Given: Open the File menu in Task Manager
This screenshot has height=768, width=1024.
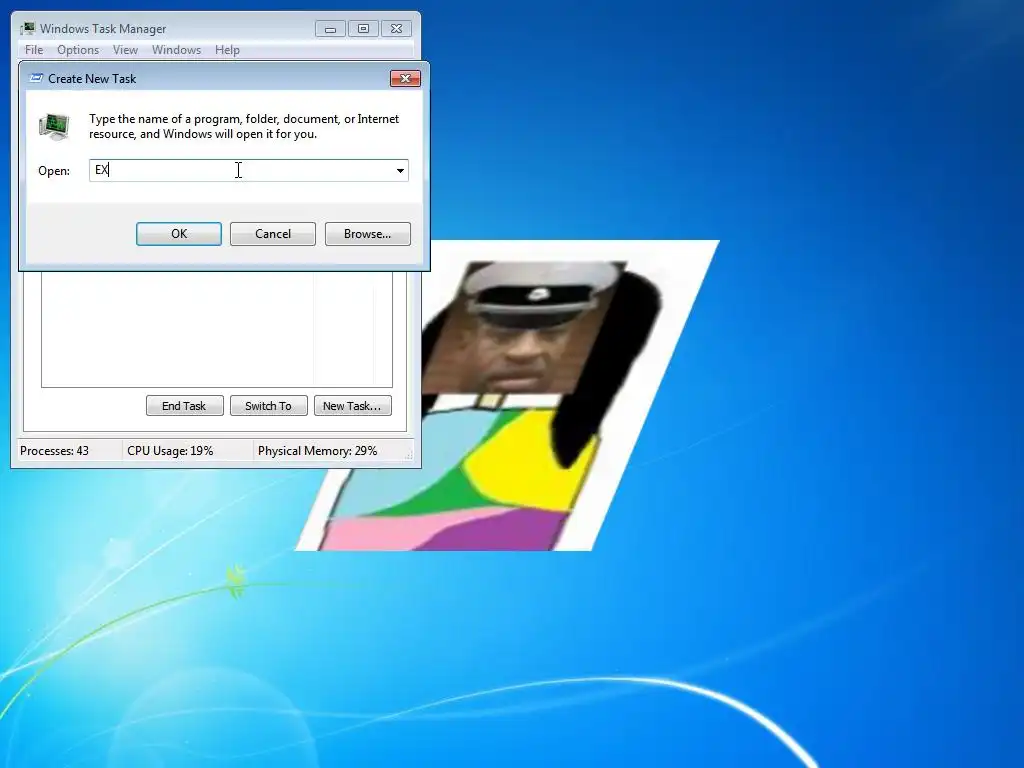Looking at the screenshot, I should tap(34, 50).
